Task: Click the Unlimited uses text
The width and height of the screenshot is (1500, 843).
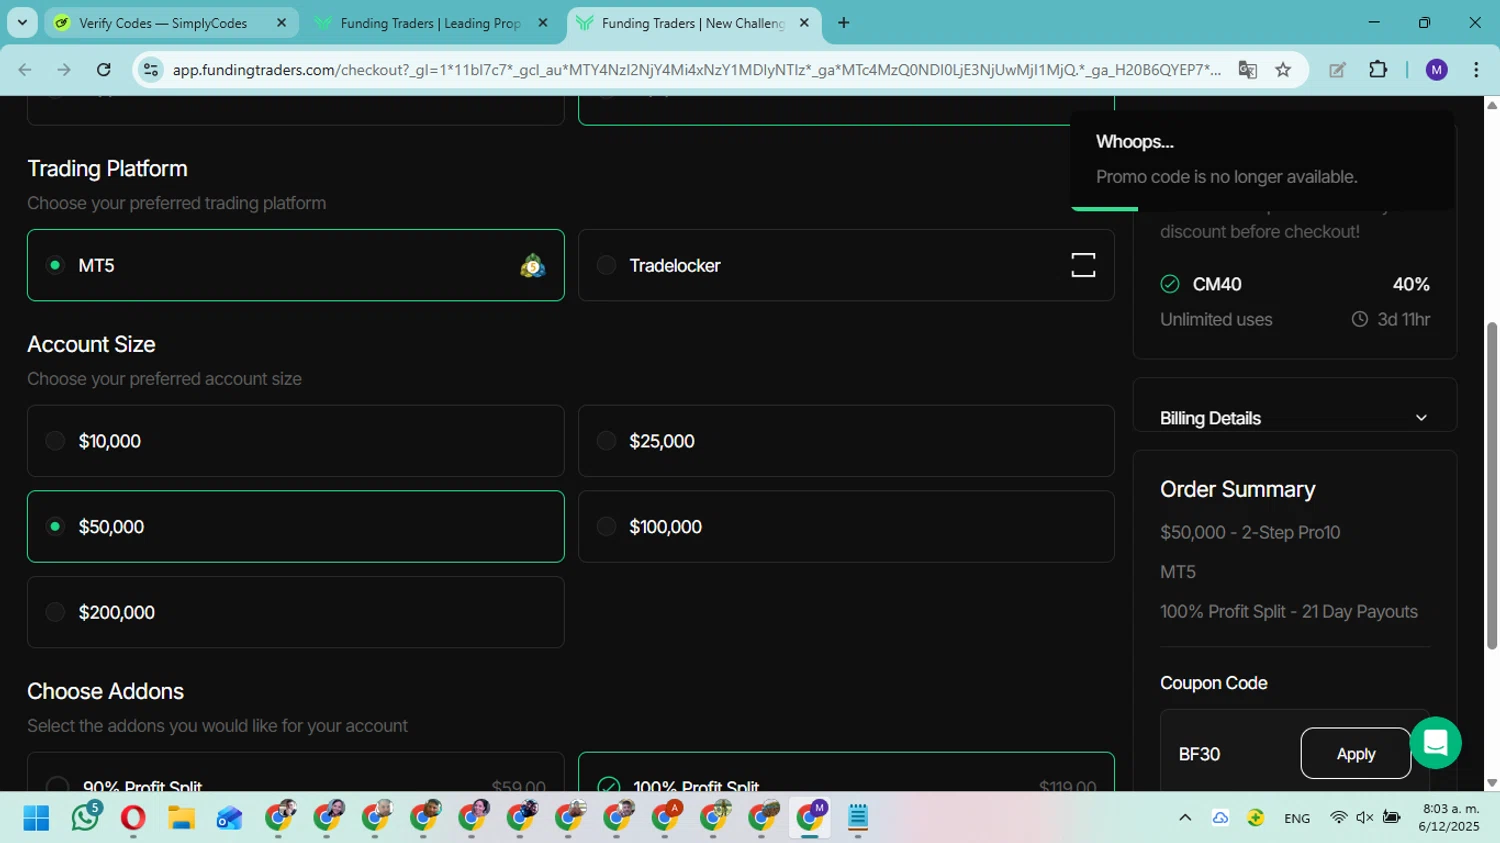Action: (1216, 320)
